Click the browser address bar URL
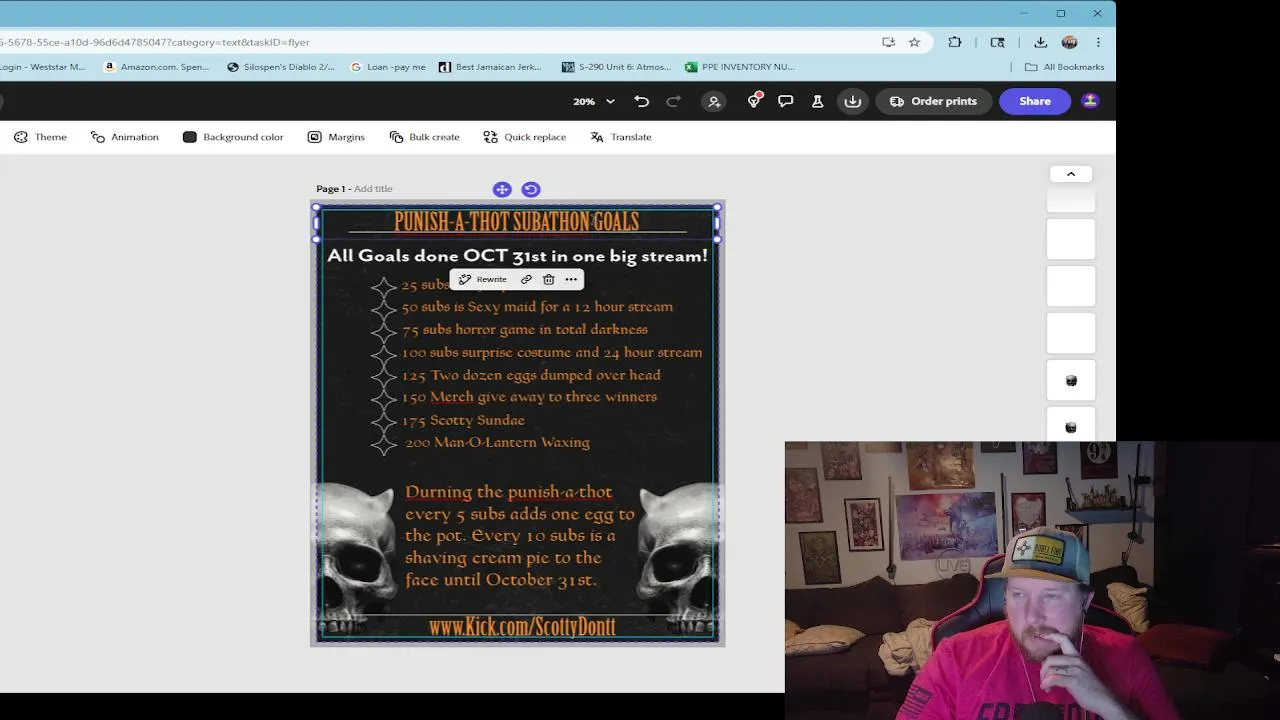1280x720 pixels. (x=155, y=42)
